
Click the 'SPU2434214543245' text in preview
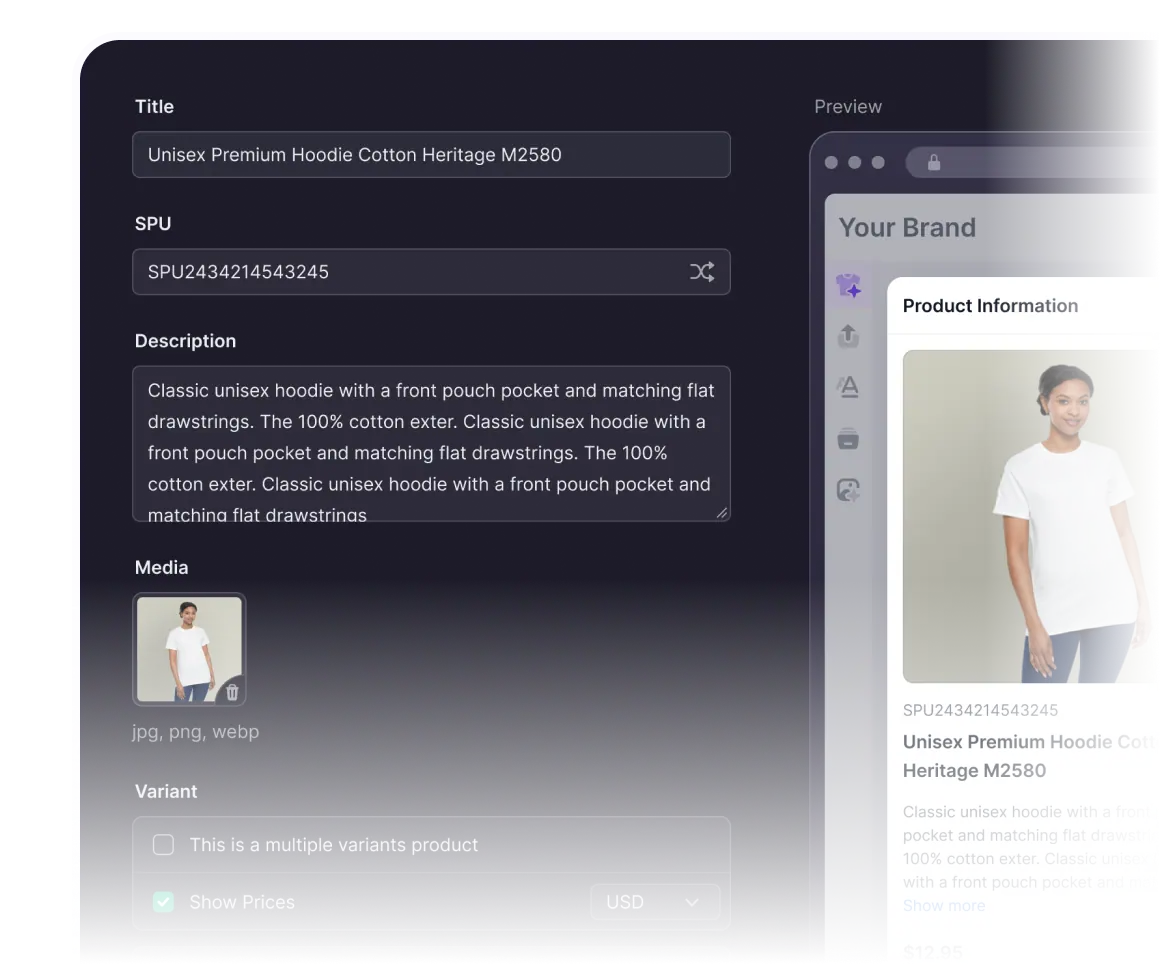(x=980, y=710)
